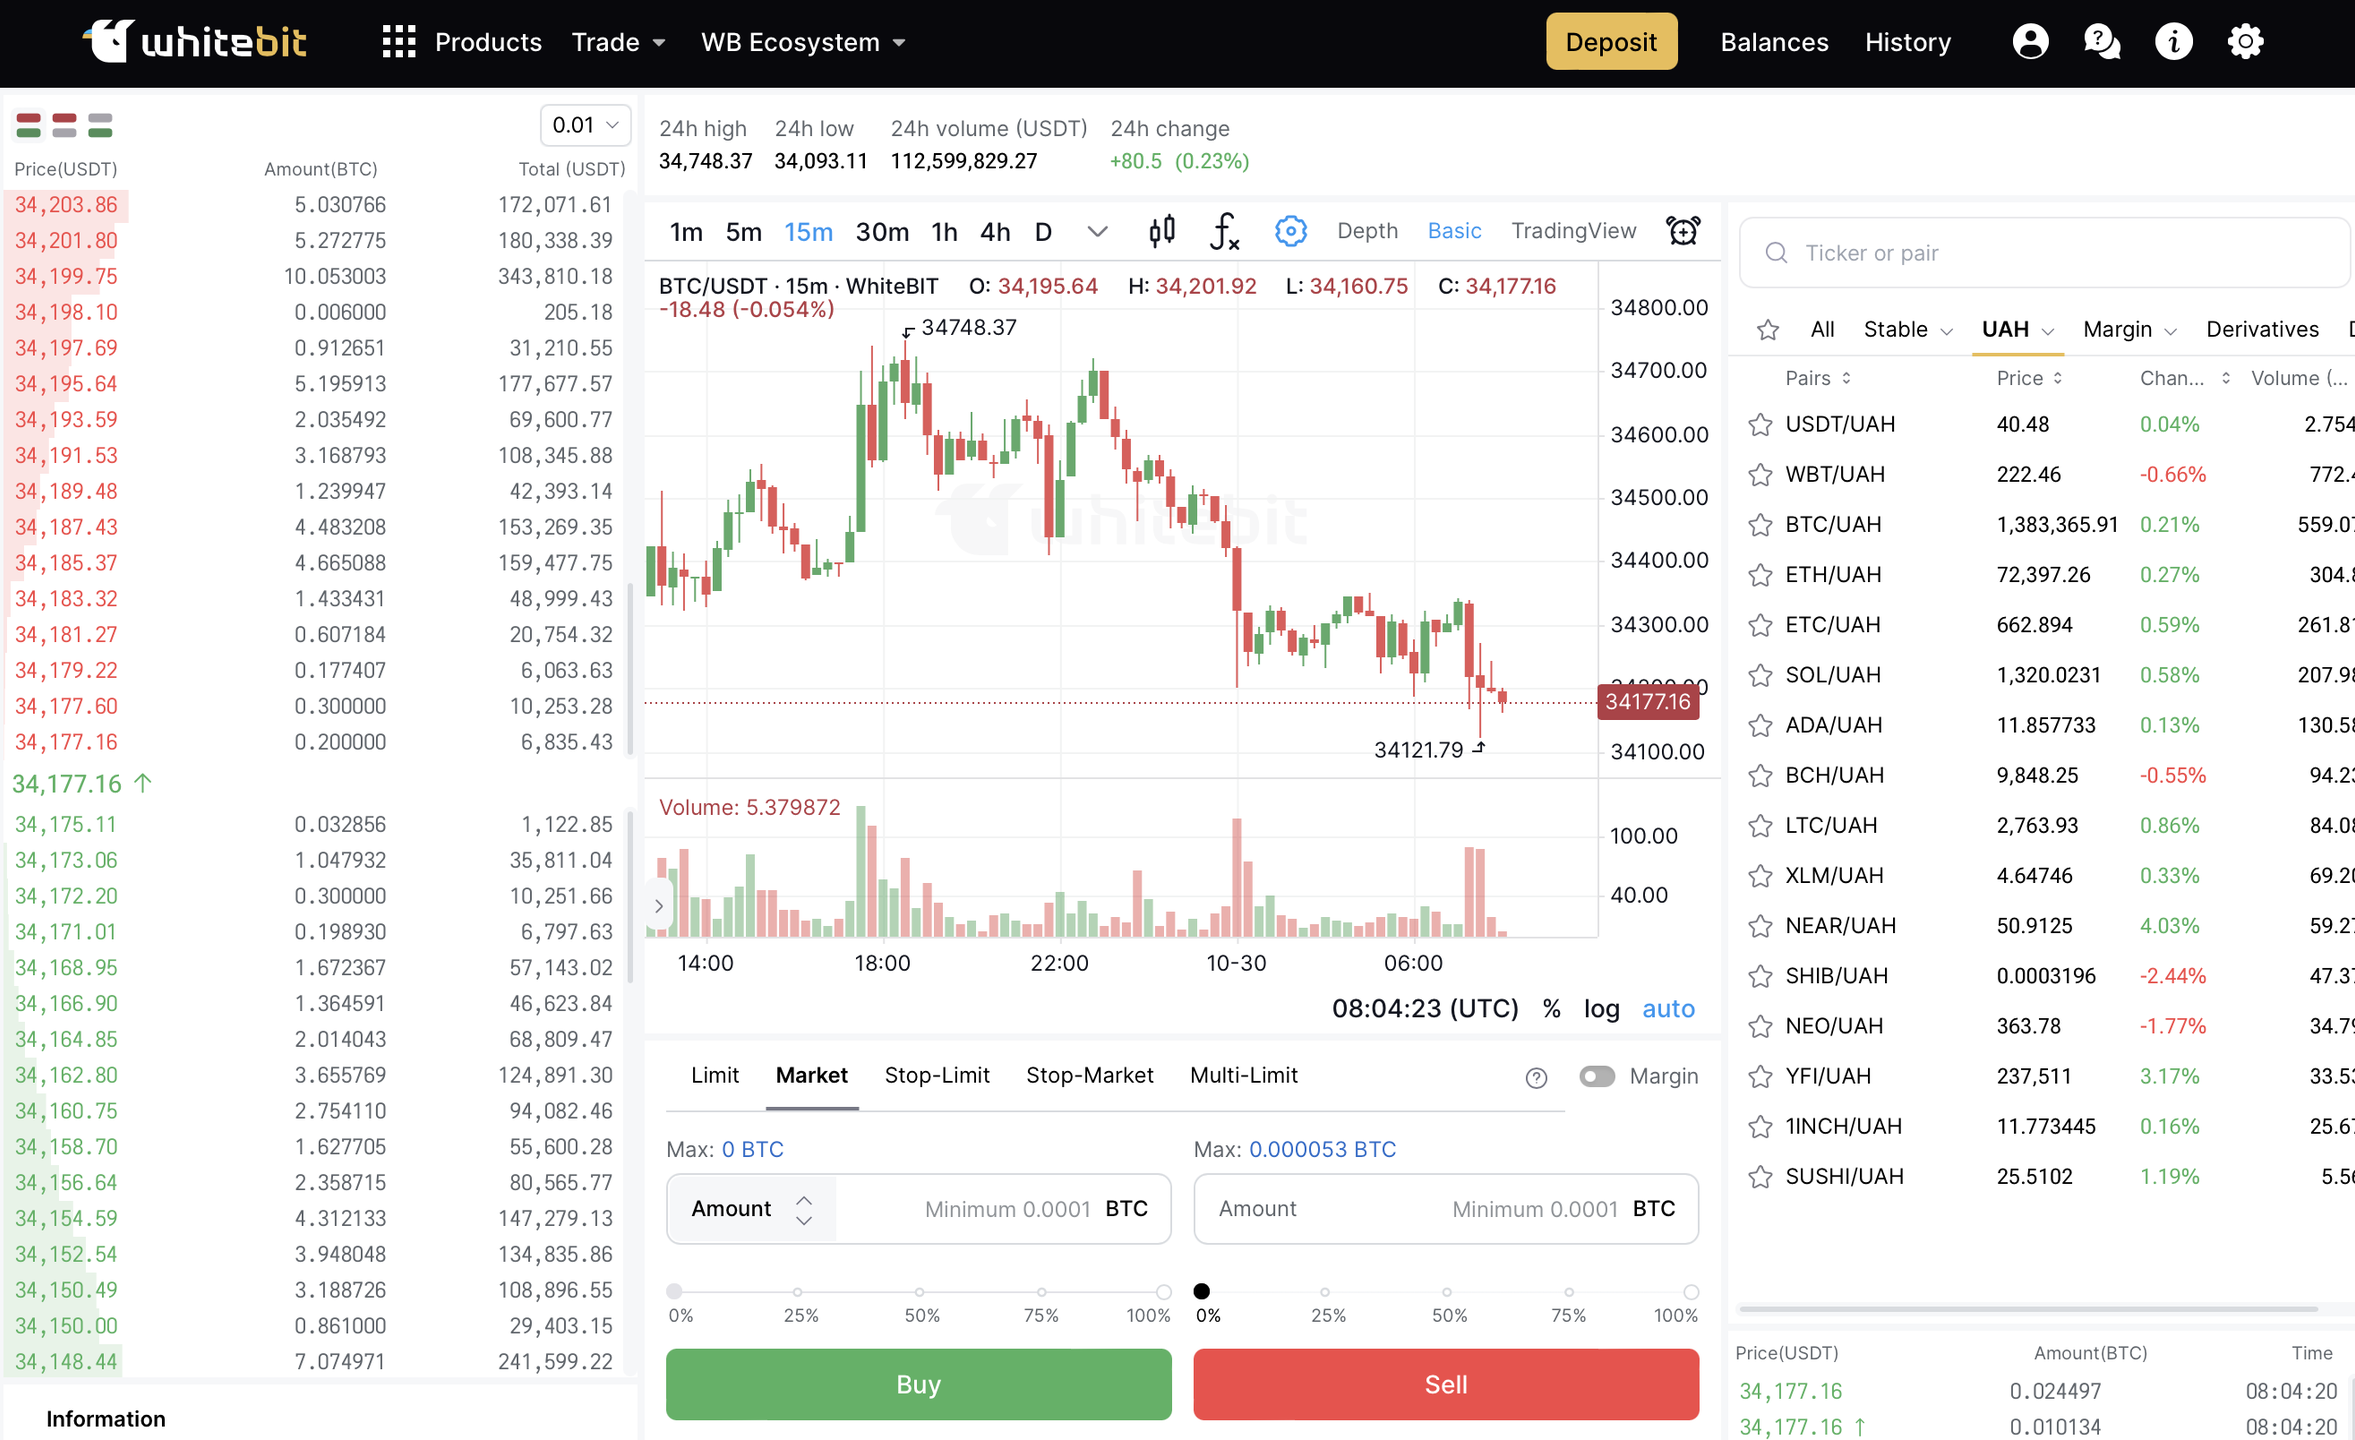Set buy amount slider to 50%
This screenshot has height=1440, width=2355.
[x=920, y=1292]
